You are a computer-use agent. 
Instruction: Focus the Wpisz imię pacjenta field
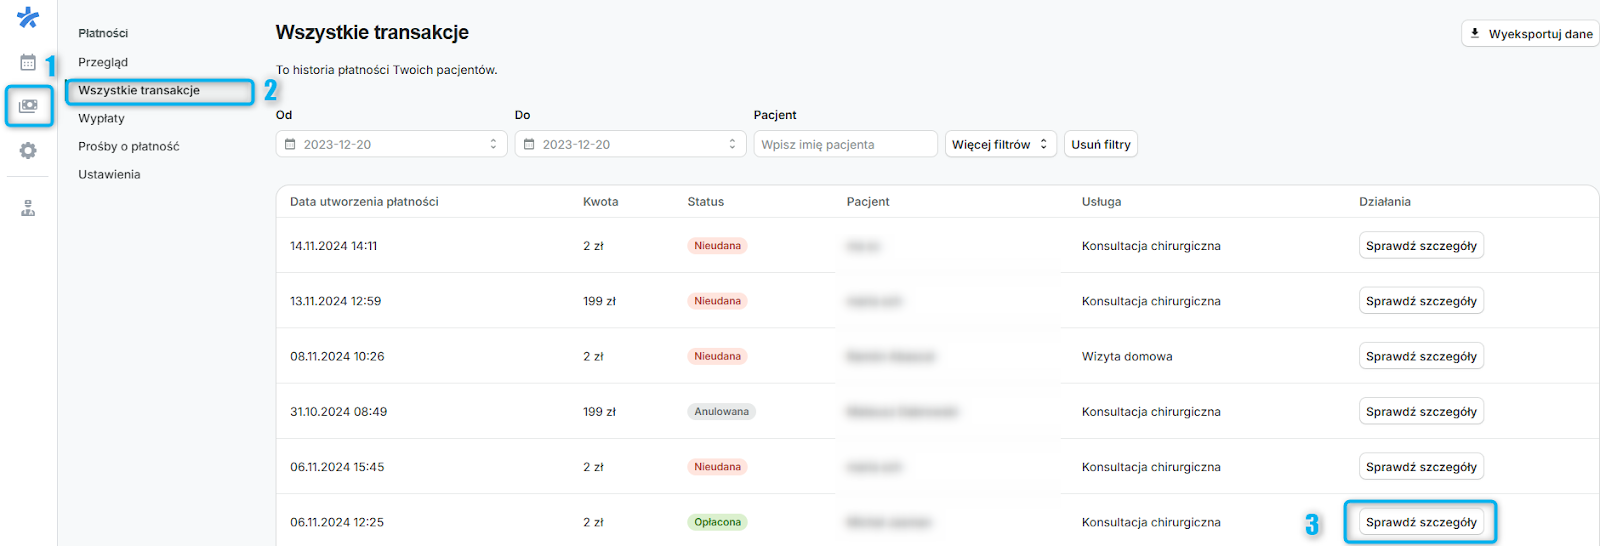pyautogui.click(x=845, y=144)
